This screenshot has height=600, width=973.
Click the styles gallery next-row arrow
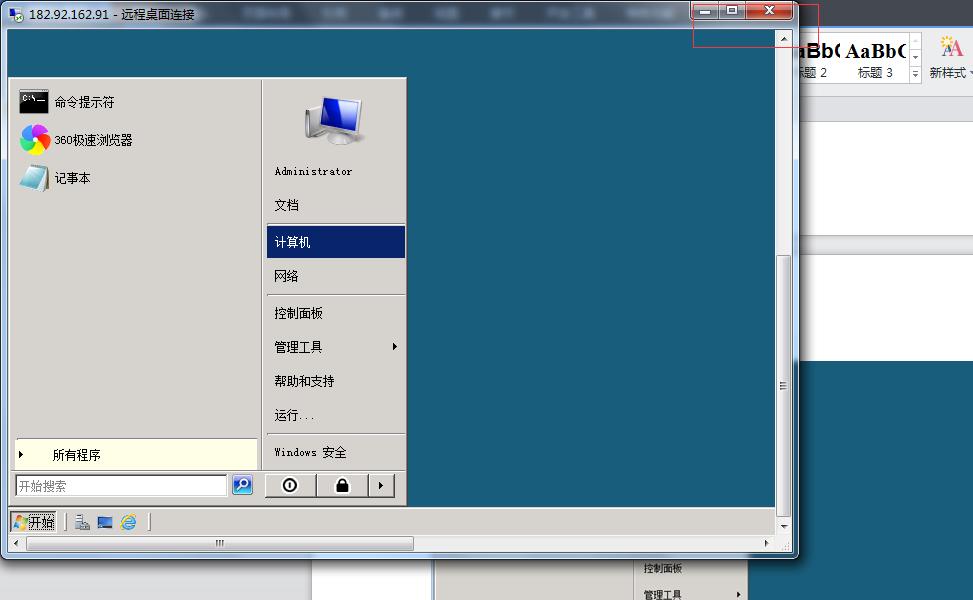(915, 58)
